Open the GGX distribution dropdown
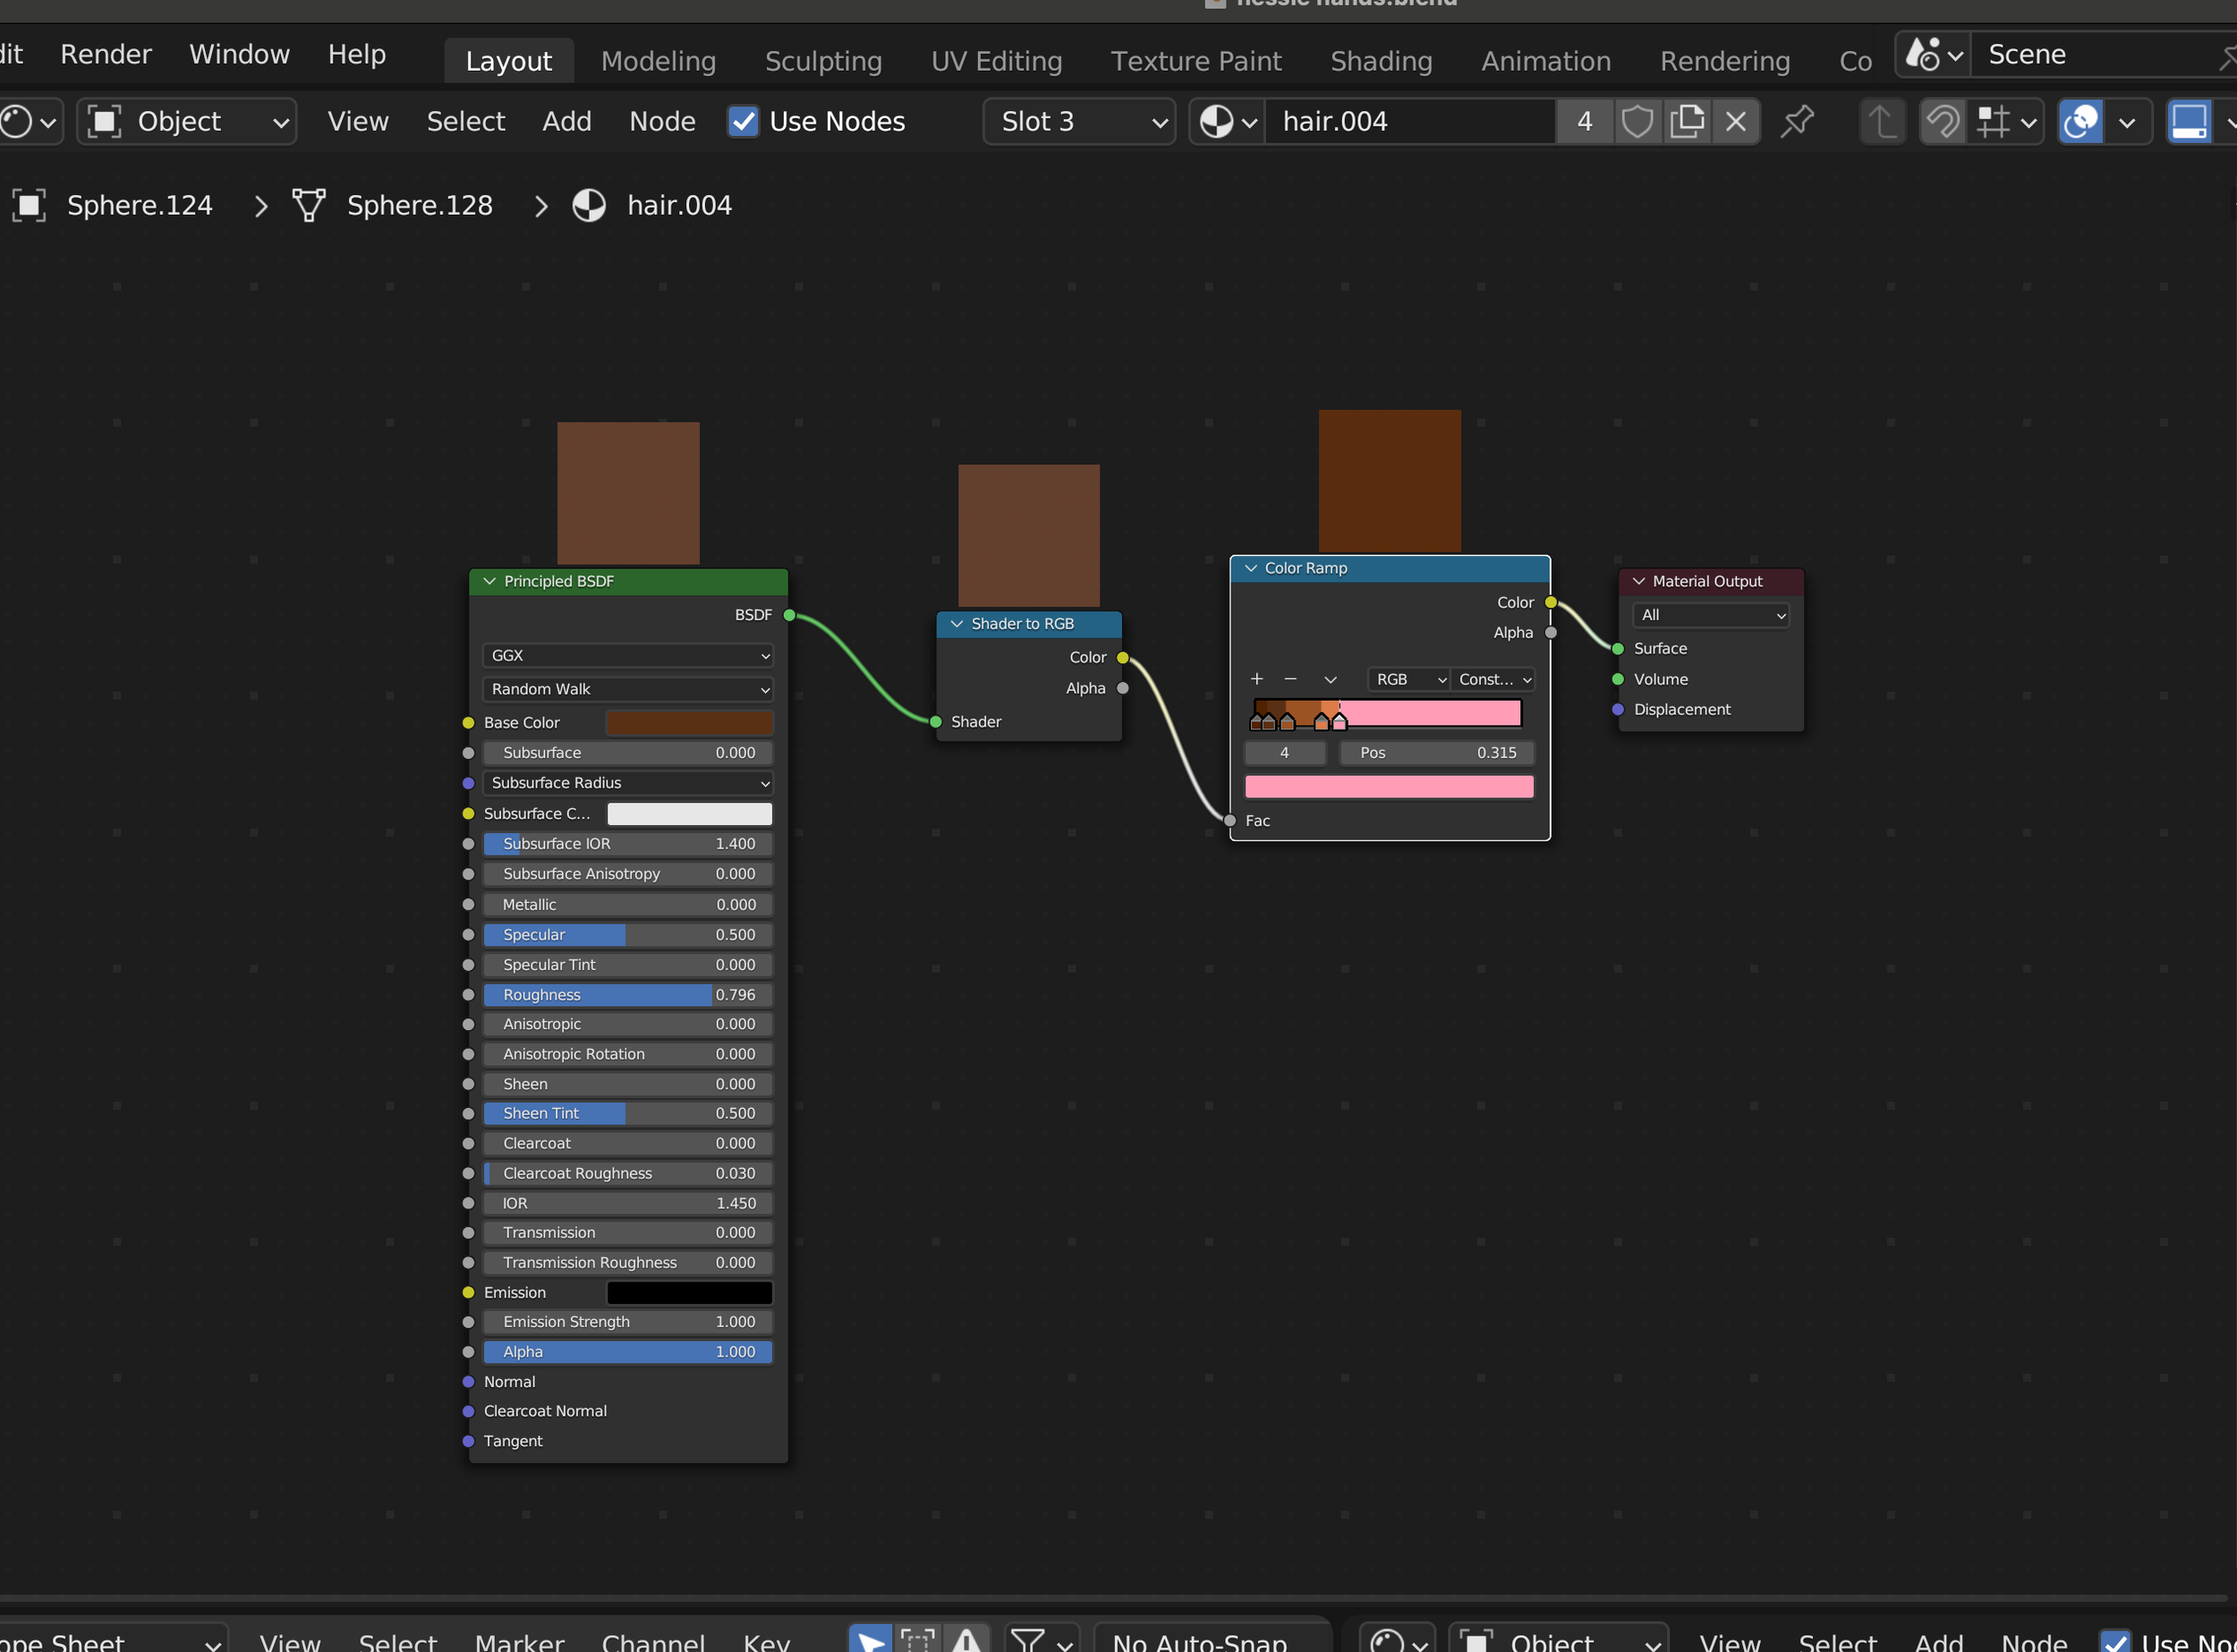The image size is (2237, 1652). [628, 656]
